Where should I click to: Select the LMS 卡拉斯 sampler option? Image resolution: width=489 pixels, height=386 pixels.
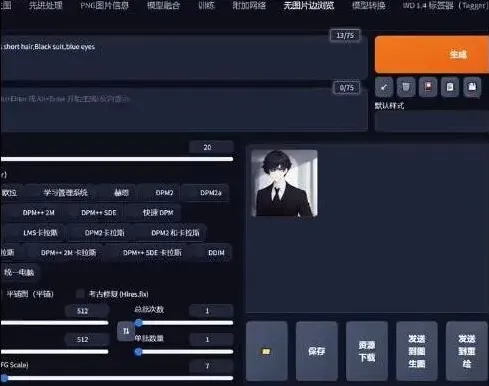click(x=36, y=233)
